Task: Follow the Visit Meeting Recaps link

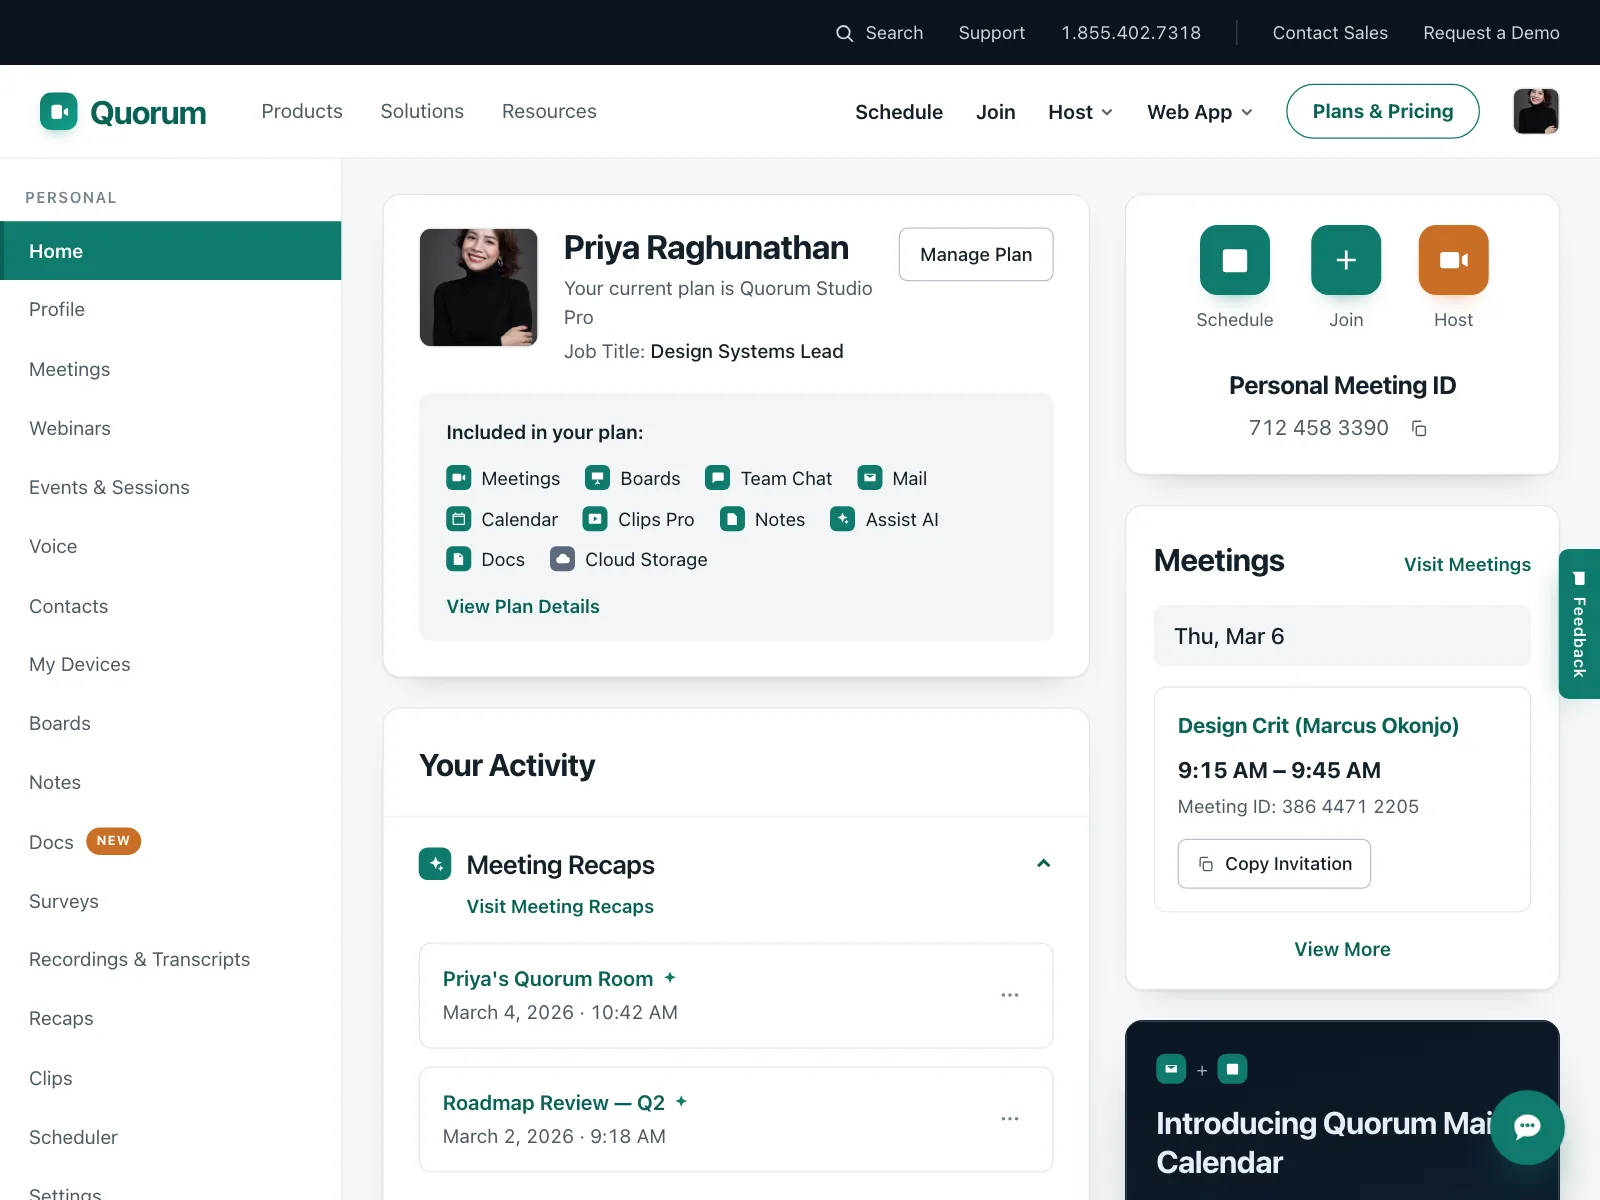Action: 560,906
